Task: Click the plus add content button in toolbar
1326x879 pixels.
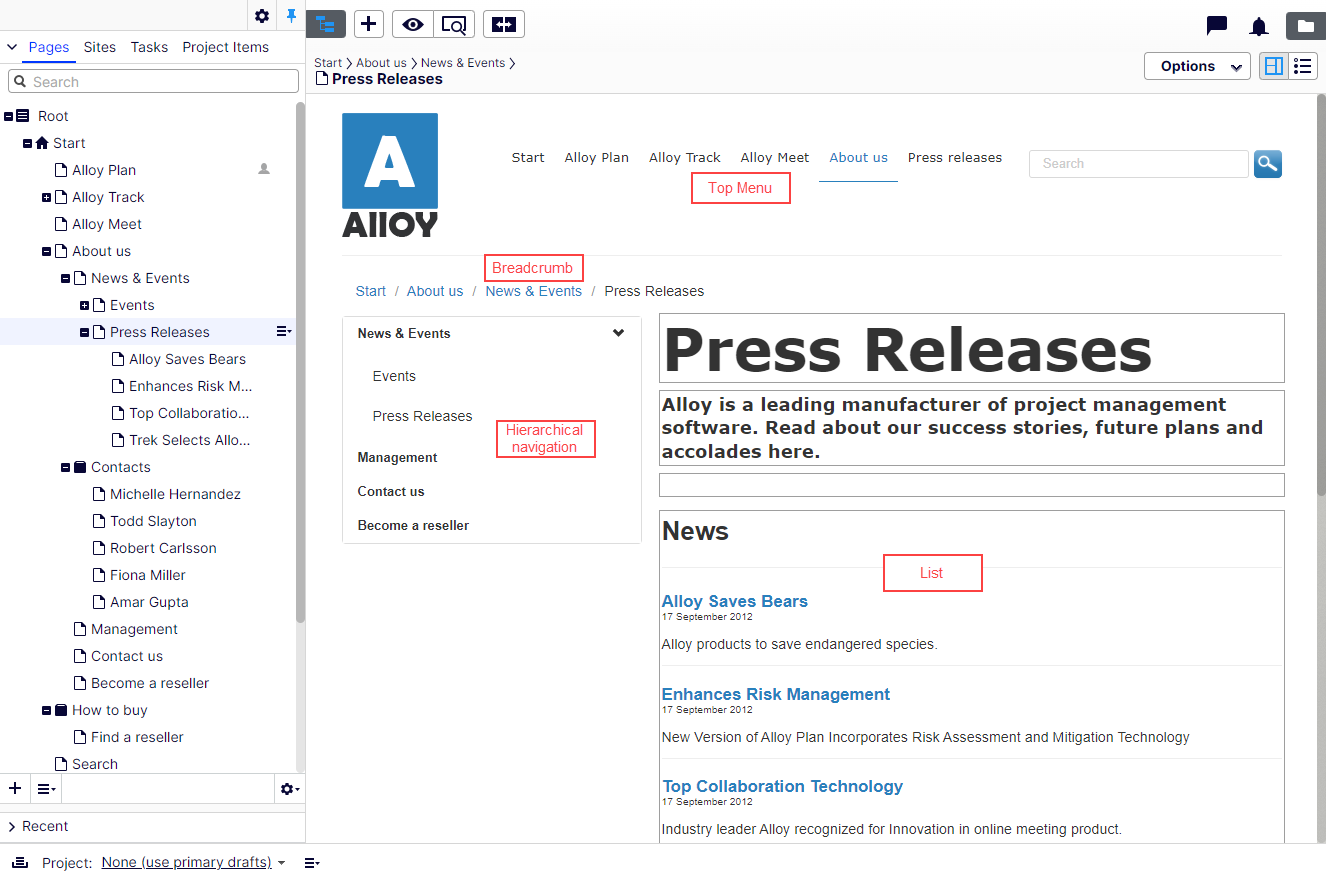Action: (369, 24)
